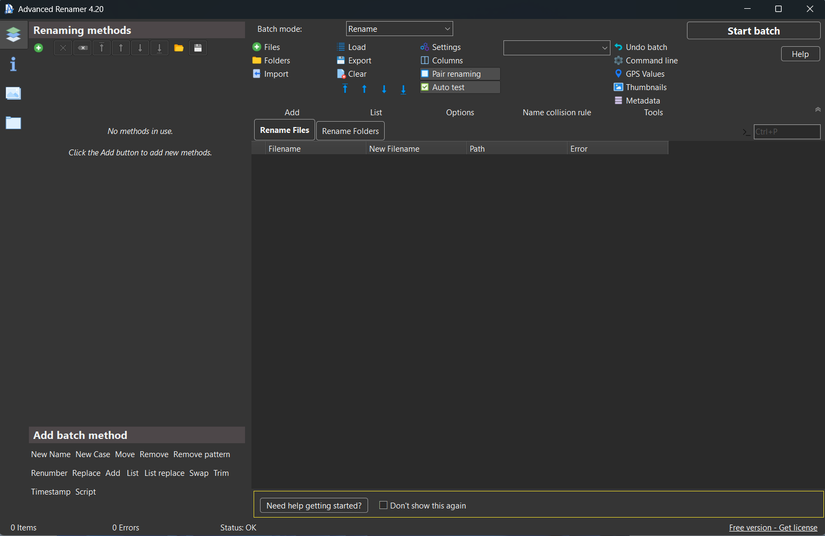Undo the last batch
Screen dimensions: 825x536
[641, 47]
